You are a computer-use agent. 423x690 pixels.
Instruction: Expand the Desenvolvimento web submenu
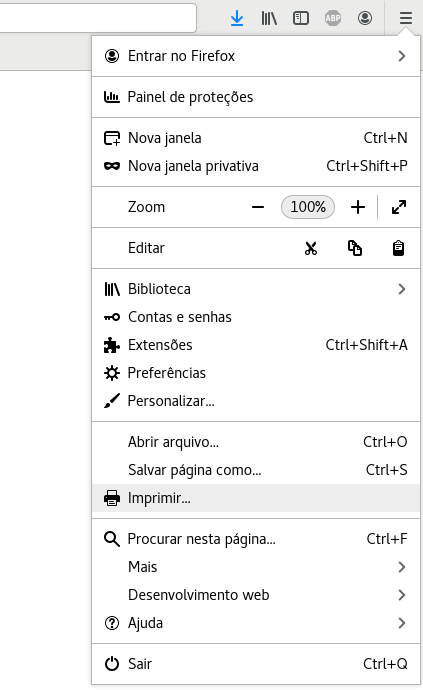[x=256, y=595]
